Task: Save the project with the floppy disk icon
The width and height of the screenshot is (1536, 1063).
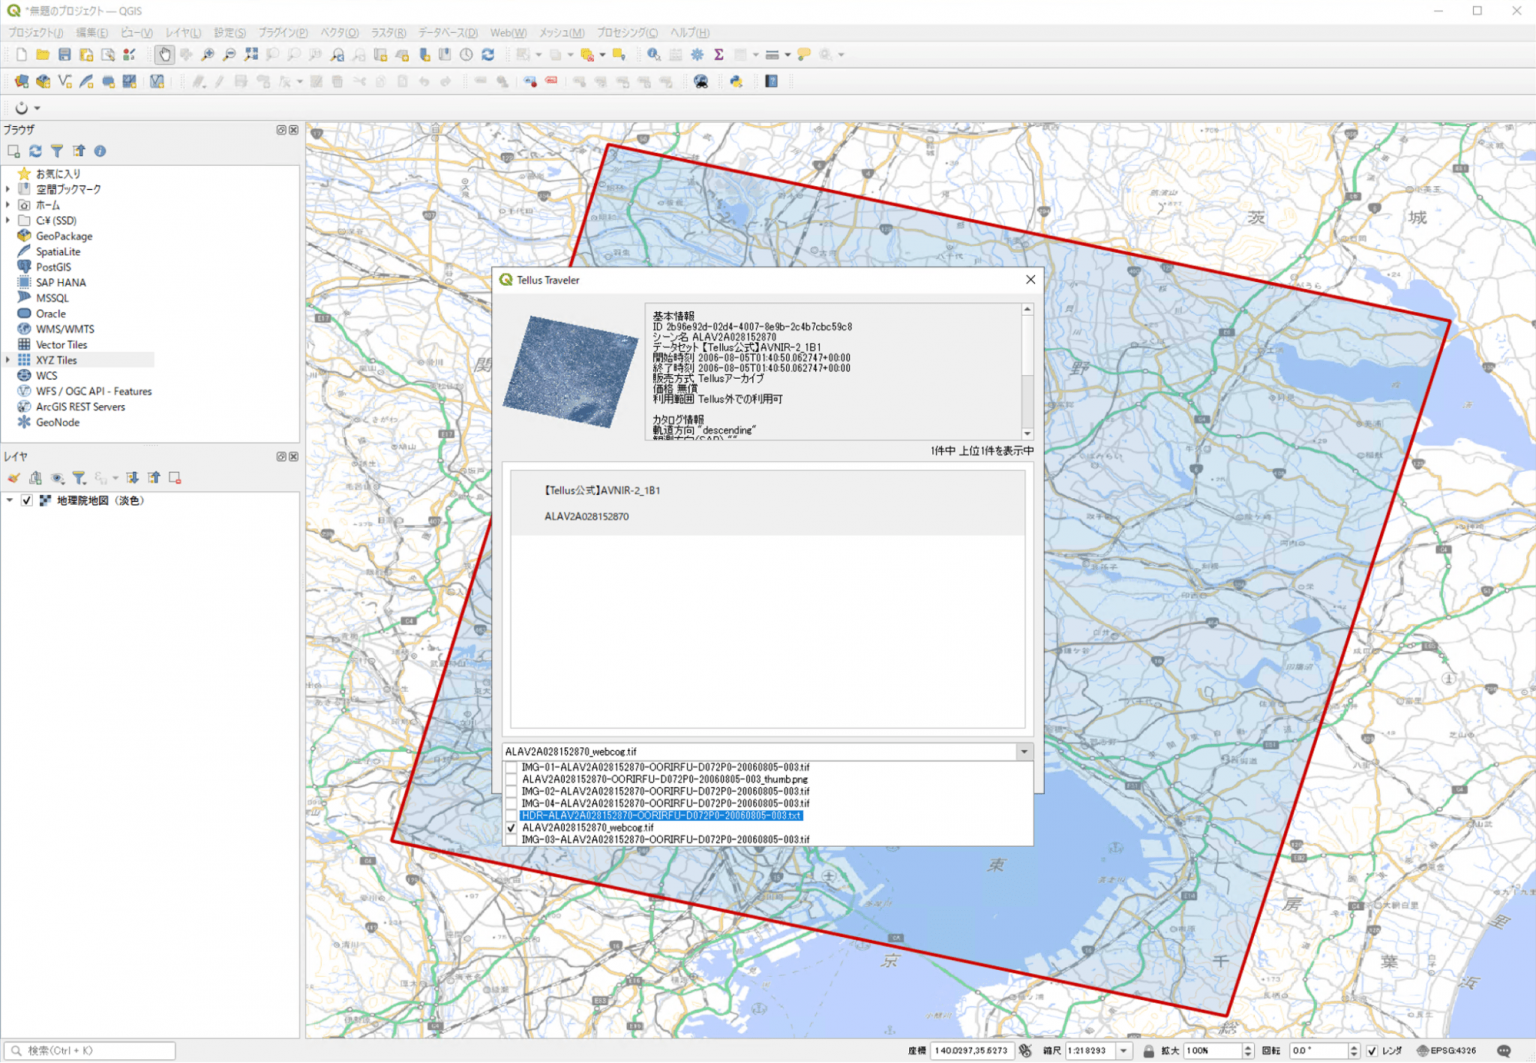Action: coord(65,55)
